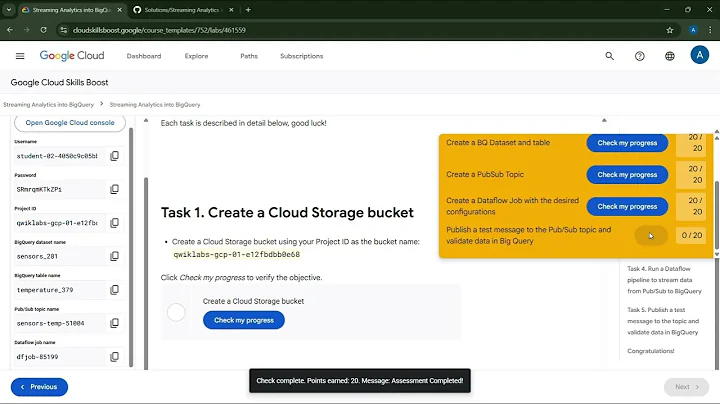The height and width of the screenshot is (404, 720).
Task: Collapse the score panel with the up arrow
Action: coord(604,120)
